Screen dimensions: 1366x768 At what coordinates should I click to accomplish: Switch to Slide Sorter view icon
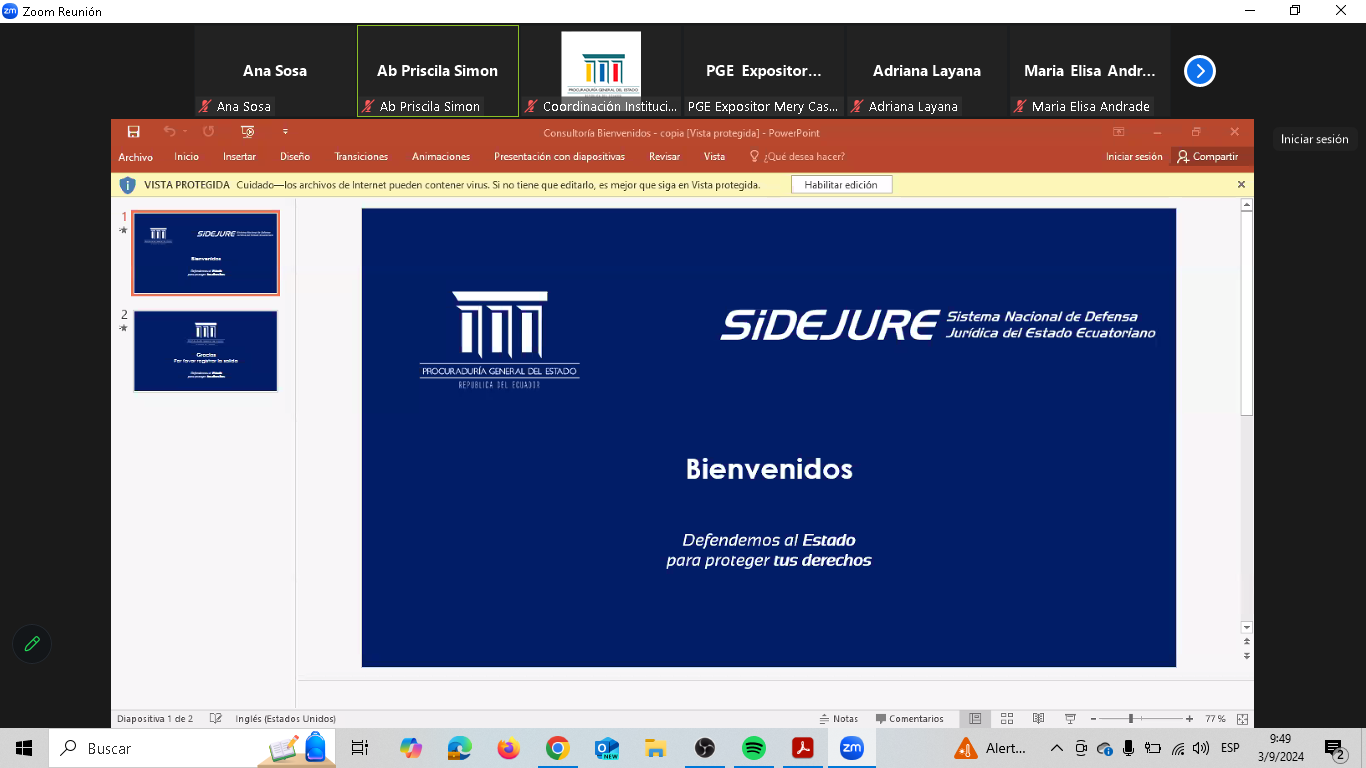click(x=1007, y=719)
